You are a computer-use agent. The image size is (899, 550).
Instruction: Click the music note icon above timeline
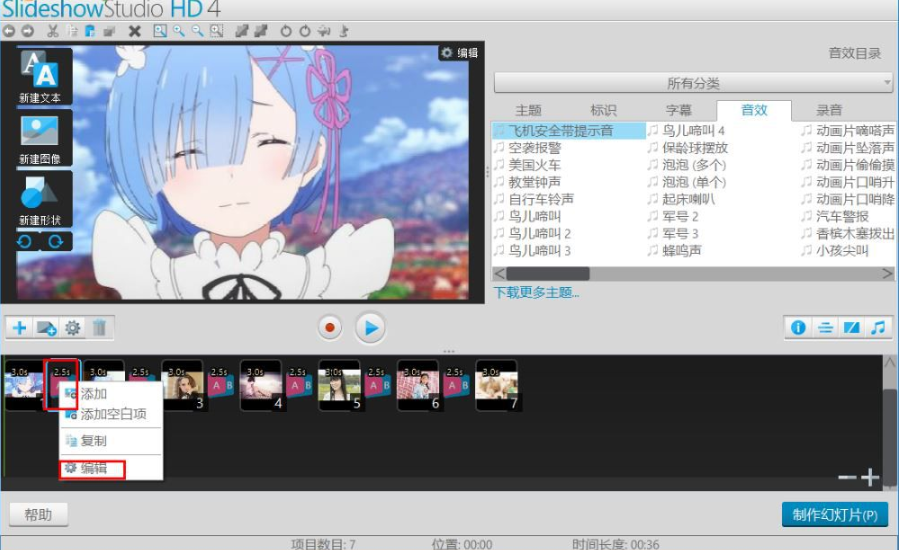pyautogui.click(x=878, y=327)
